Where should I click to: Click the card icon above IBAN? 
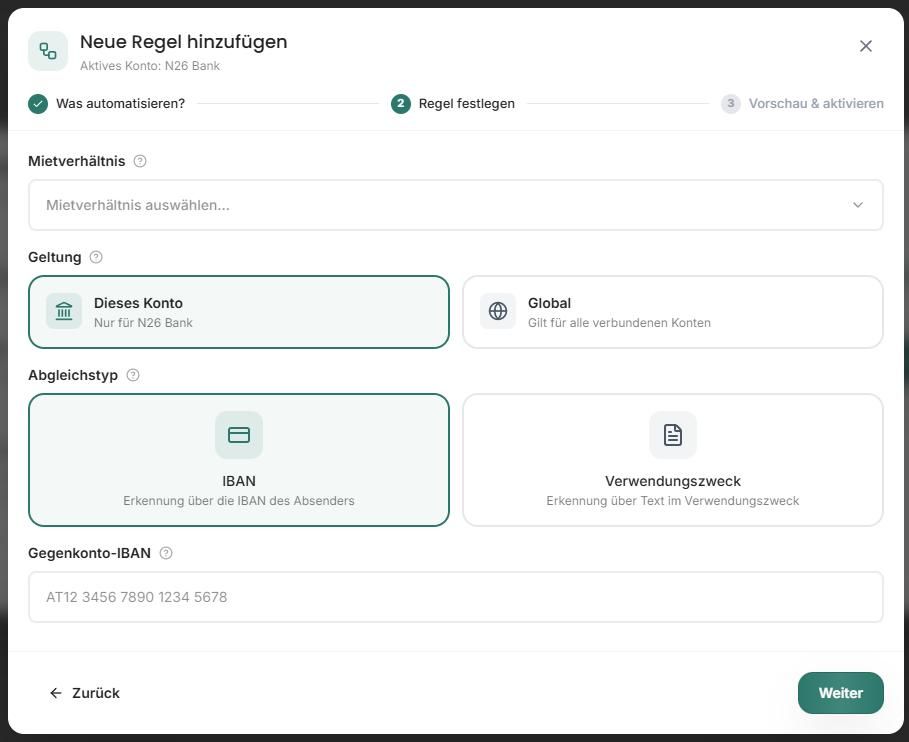pyautogui.click(x=239, y=435)
